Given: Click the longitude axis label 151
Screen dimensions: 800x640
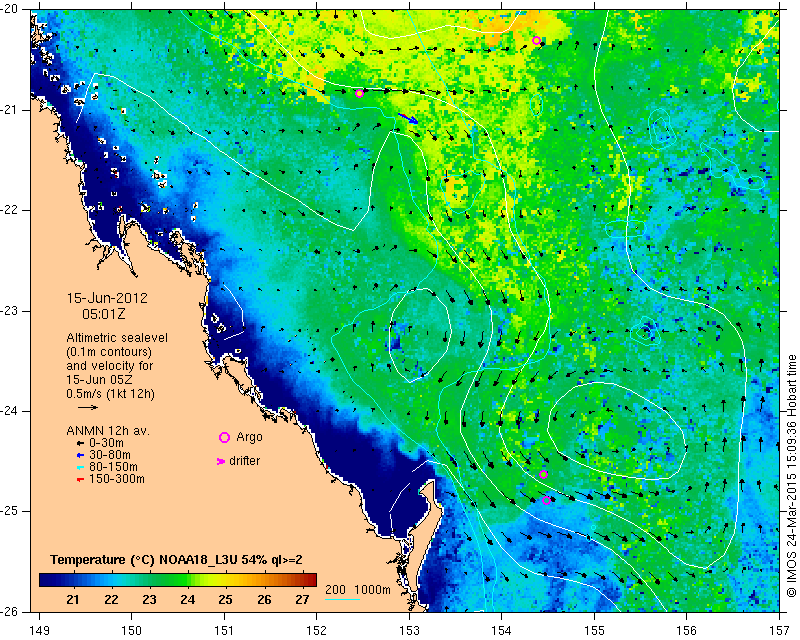Looking at the screenshot, I should 224,631.
